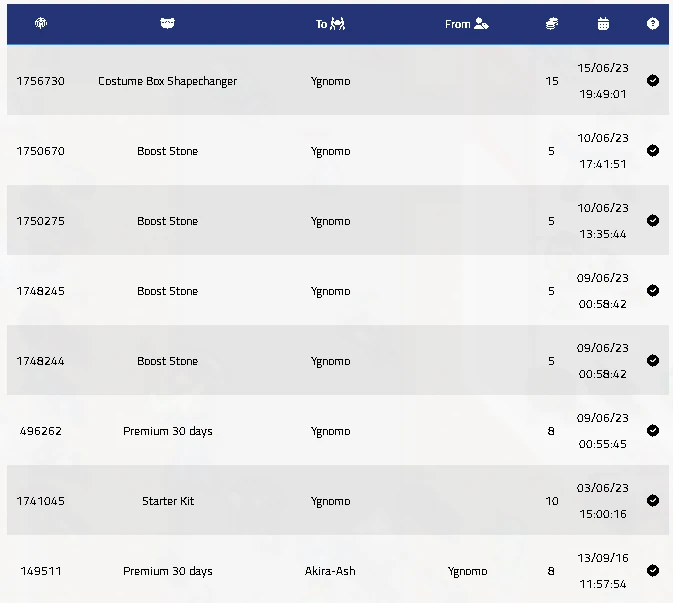Click price 8 in row 496262
Screen dimensions: 673x603
[551, 431]
